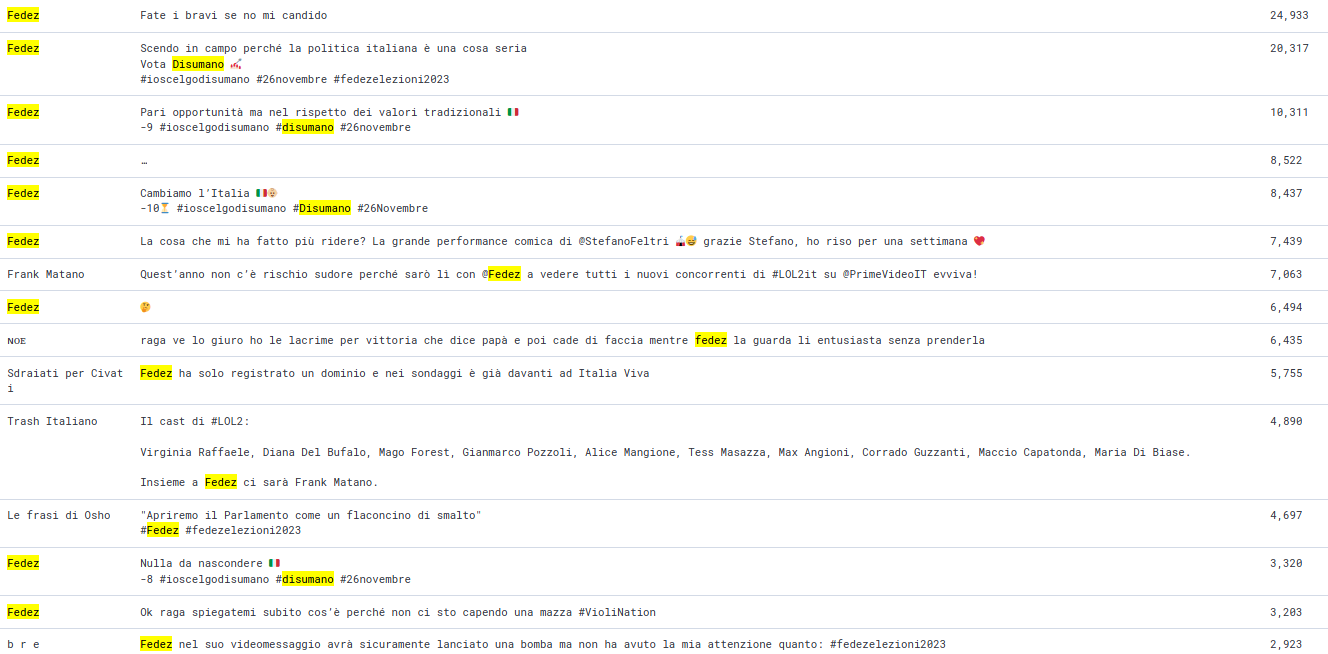Click the thinking face emoji tweet
1328x654 pixels.
(146, 307)
